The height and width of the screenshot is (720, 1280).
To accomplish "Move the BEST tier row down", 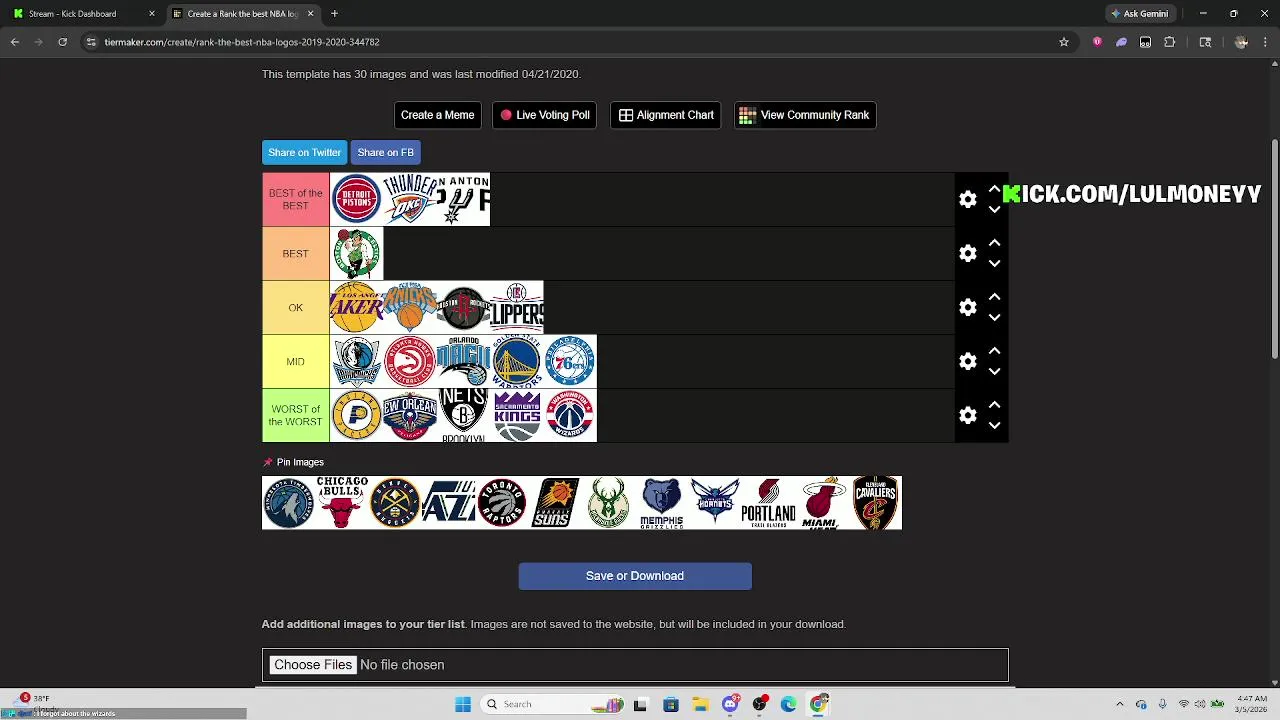I will tap(994, 264).
